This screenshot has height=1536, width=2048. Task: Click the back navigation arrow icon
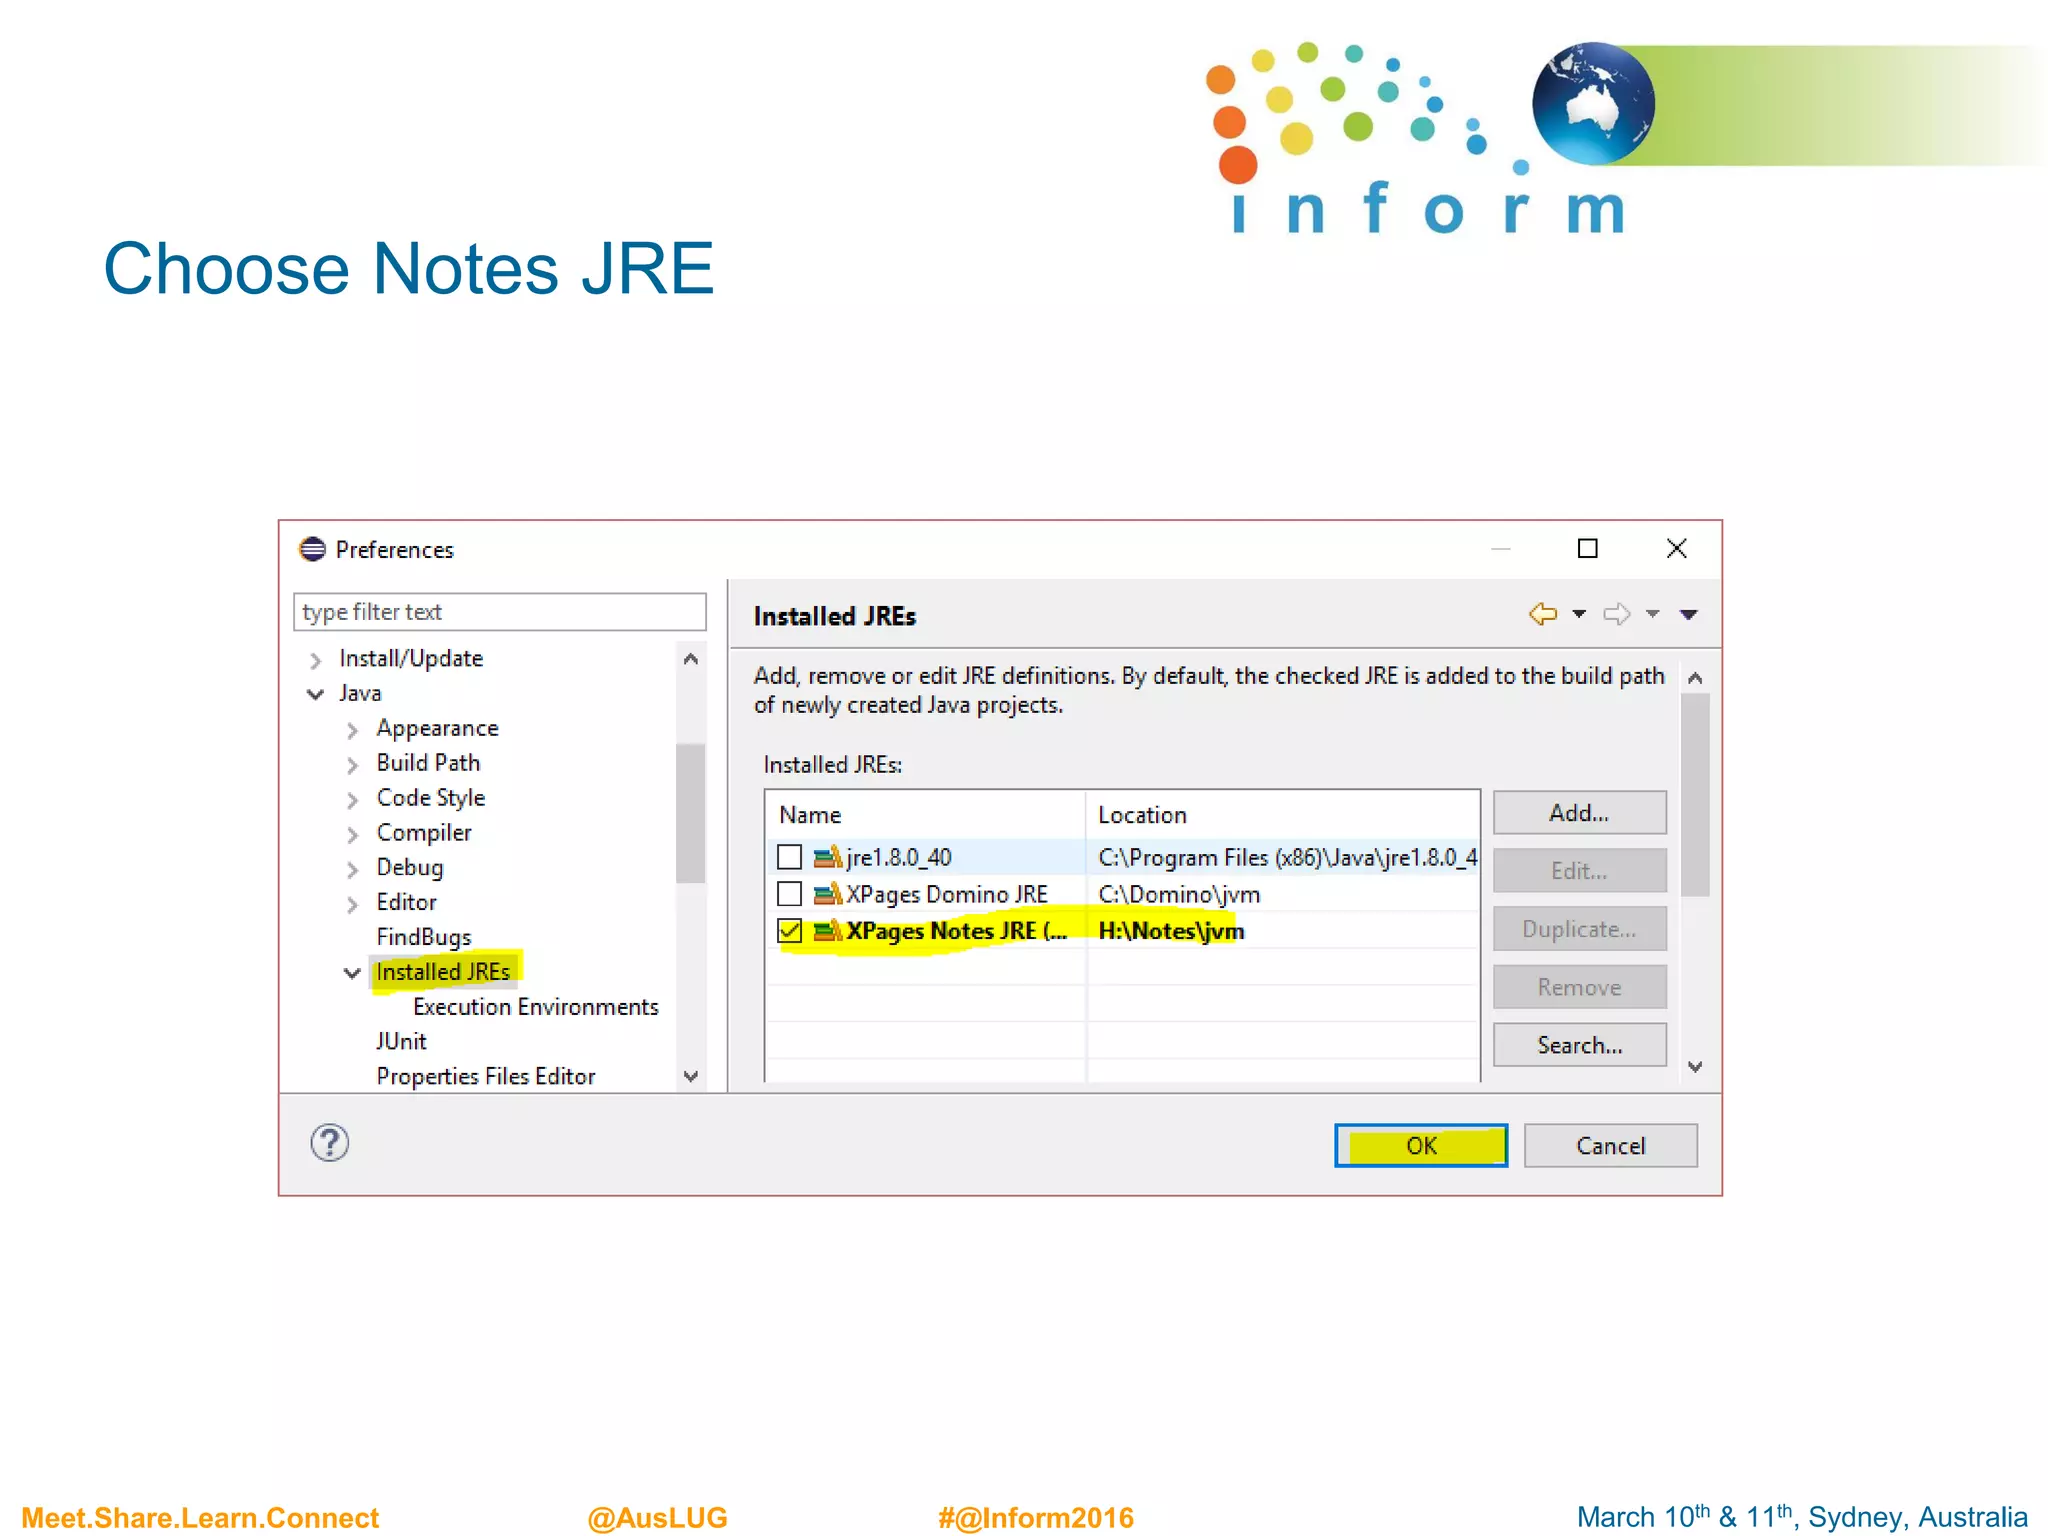pos(1542,614)
